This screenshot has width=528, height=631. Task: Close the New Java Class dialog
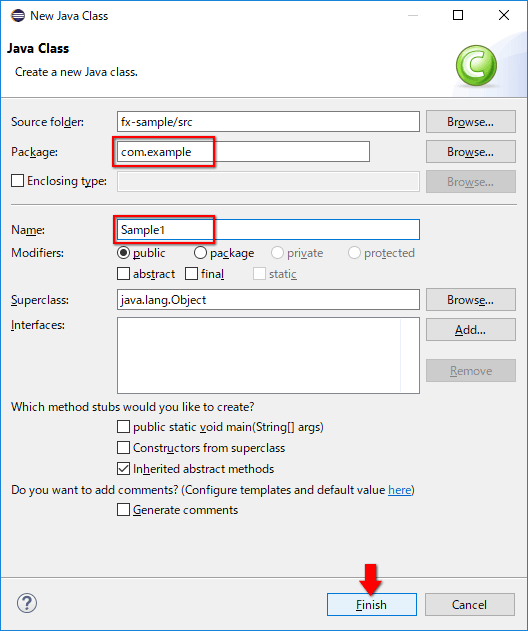tap(504, 15)
